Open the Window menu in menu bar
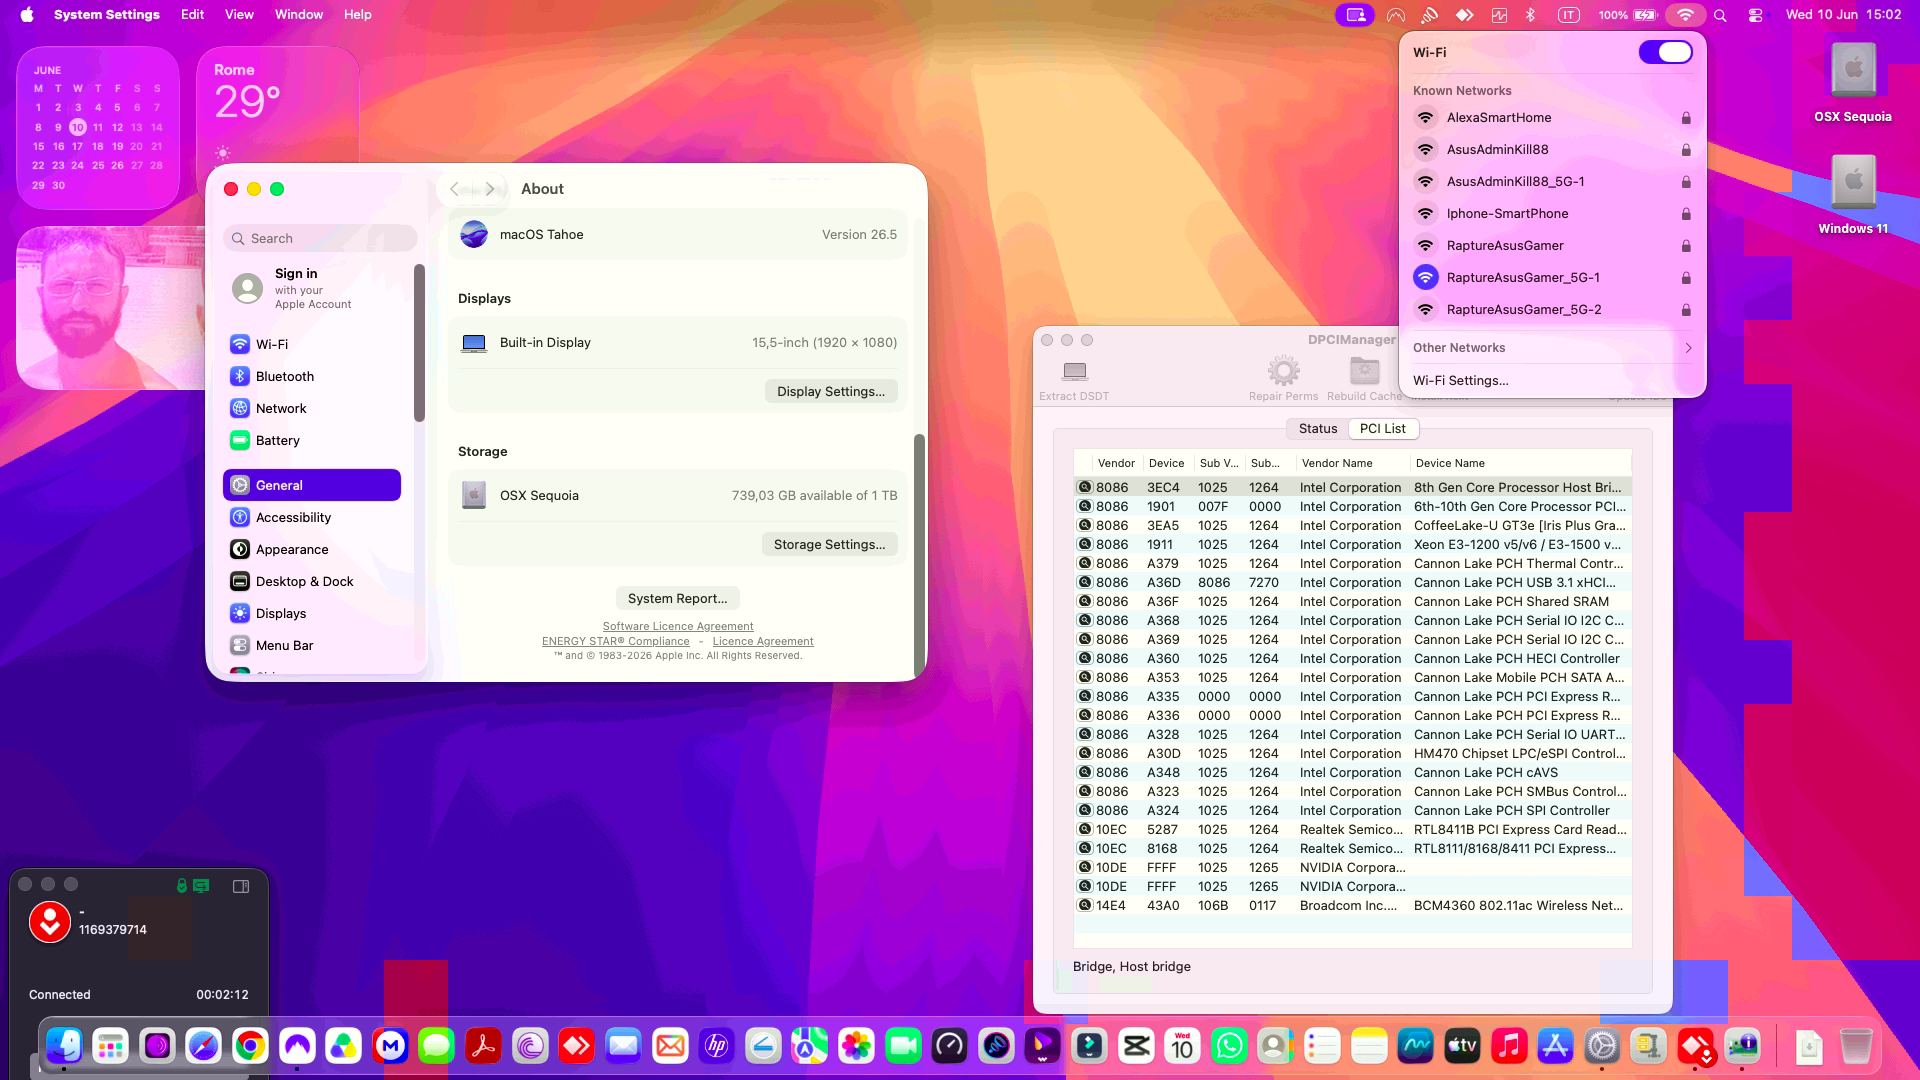 point(299,15)
